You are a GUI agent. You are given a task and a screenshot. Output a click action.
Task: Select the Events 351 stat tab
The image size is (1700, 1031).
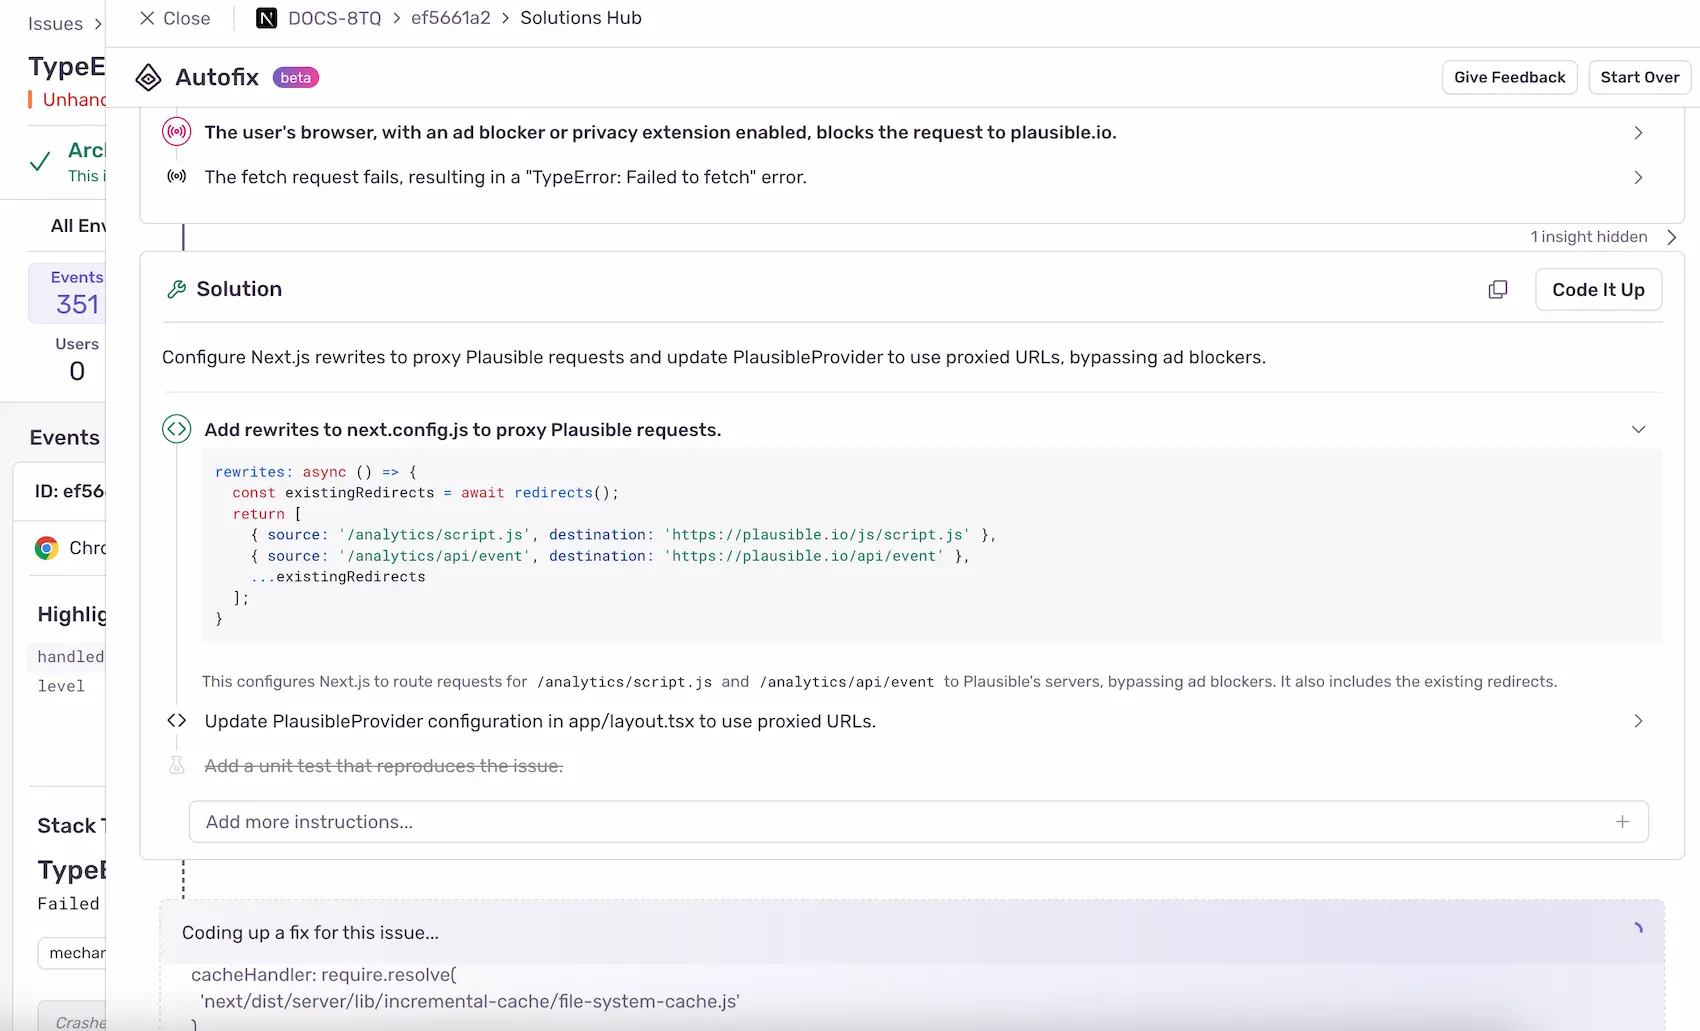pyautogui.click(x=67, y=293)
